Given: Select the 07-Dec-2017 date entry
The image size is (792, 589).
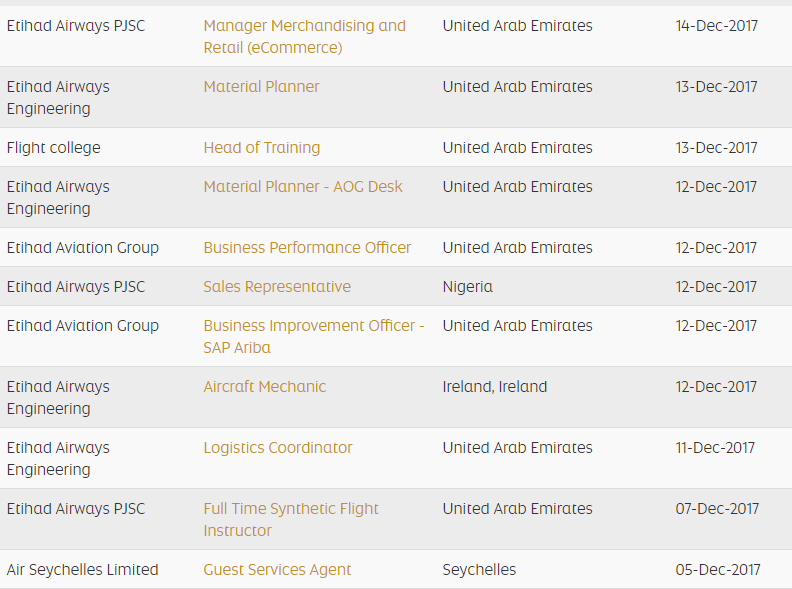Looking at the screenshot, I should (x=717, y=509).
